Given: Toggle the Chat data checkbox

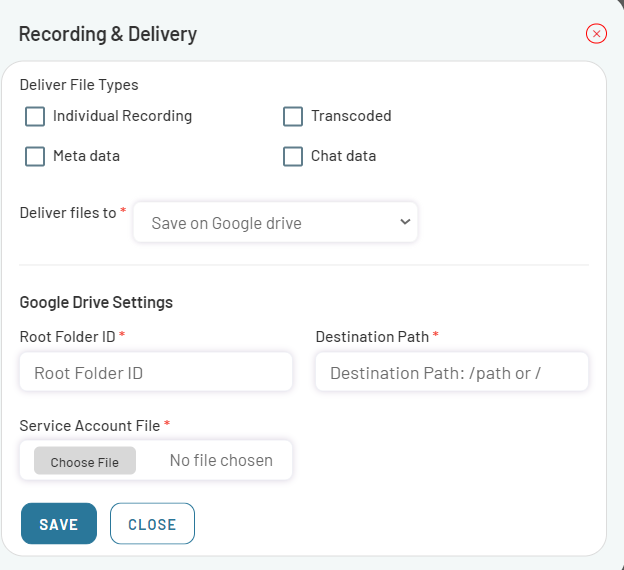Looking at the screenshot, I should pos(293,156).
